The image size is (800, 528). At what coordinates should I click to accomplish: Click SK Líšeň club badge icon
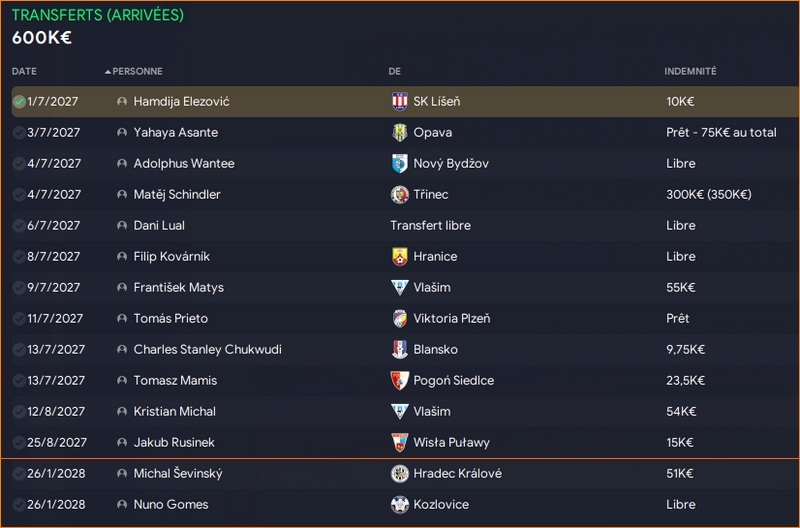tap(400, 102)
